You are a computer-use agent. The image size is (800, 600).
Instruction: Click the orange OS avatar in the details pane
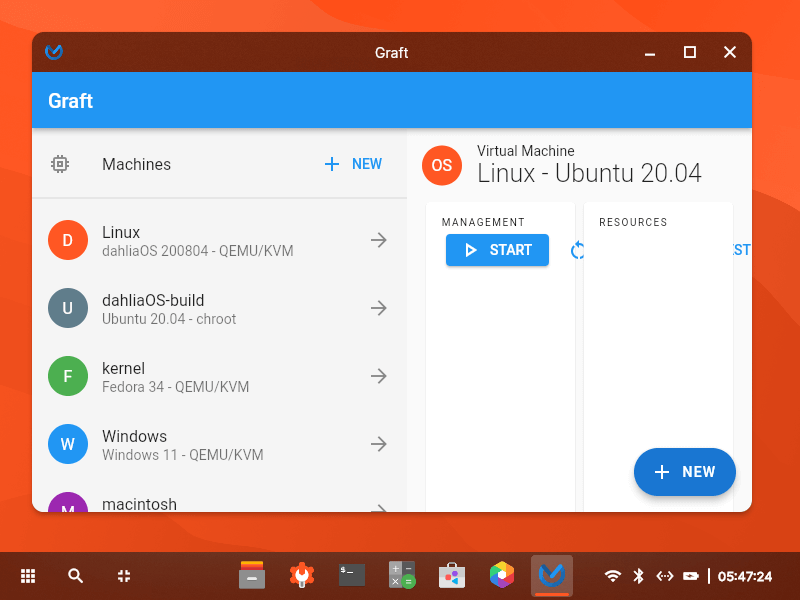(x=442, y=165)
